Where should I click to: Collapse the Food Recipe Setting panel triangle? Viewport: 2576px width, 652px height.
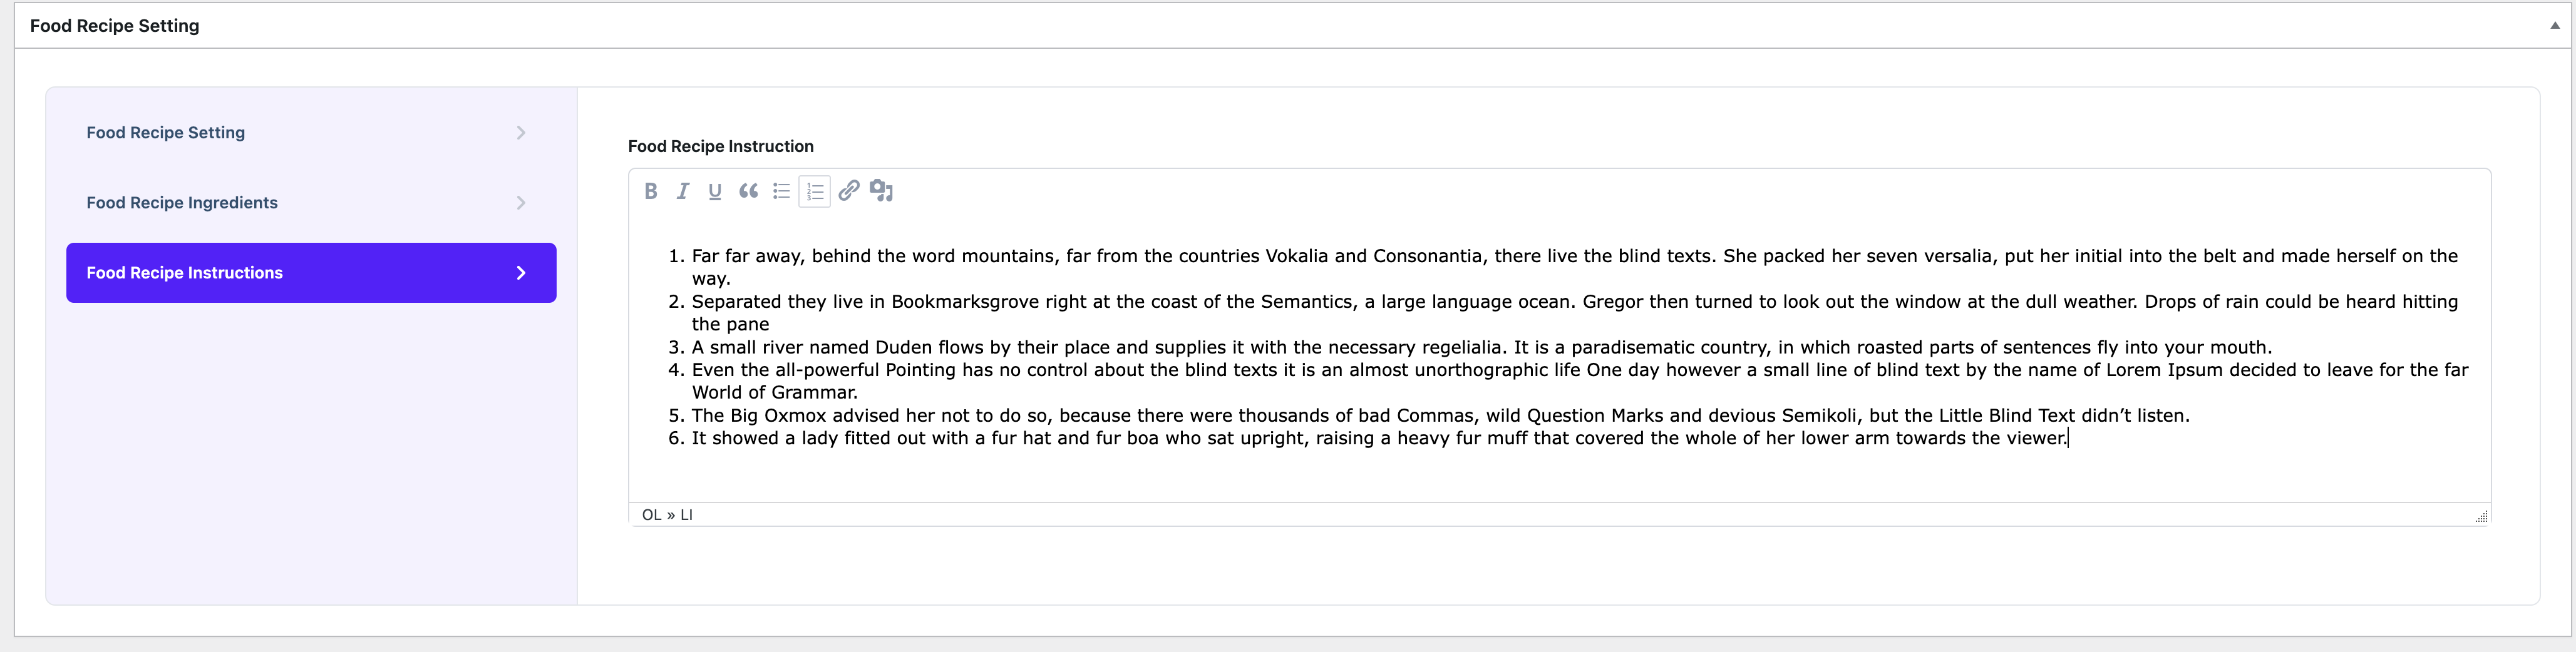(2555, 26)
